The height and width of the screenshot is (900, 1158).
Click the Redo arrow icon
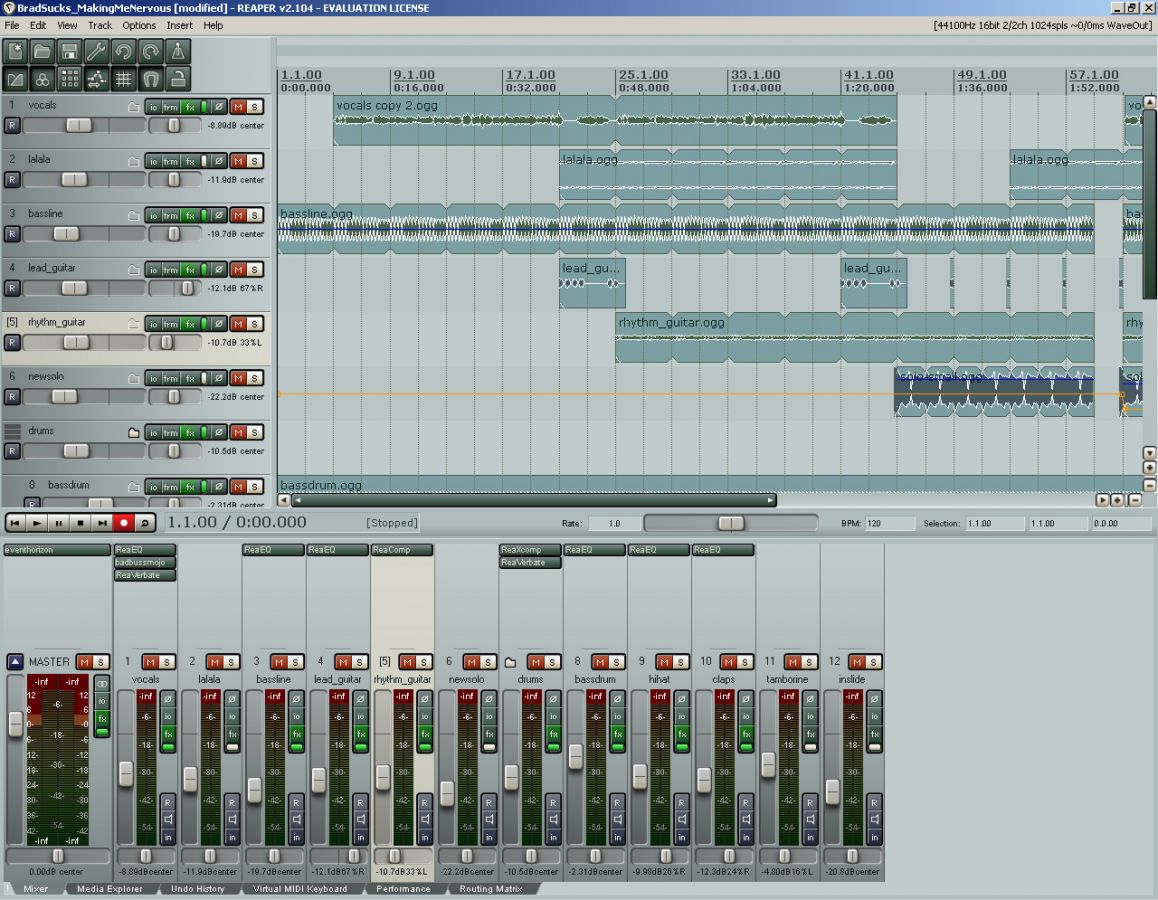point(151,52)
